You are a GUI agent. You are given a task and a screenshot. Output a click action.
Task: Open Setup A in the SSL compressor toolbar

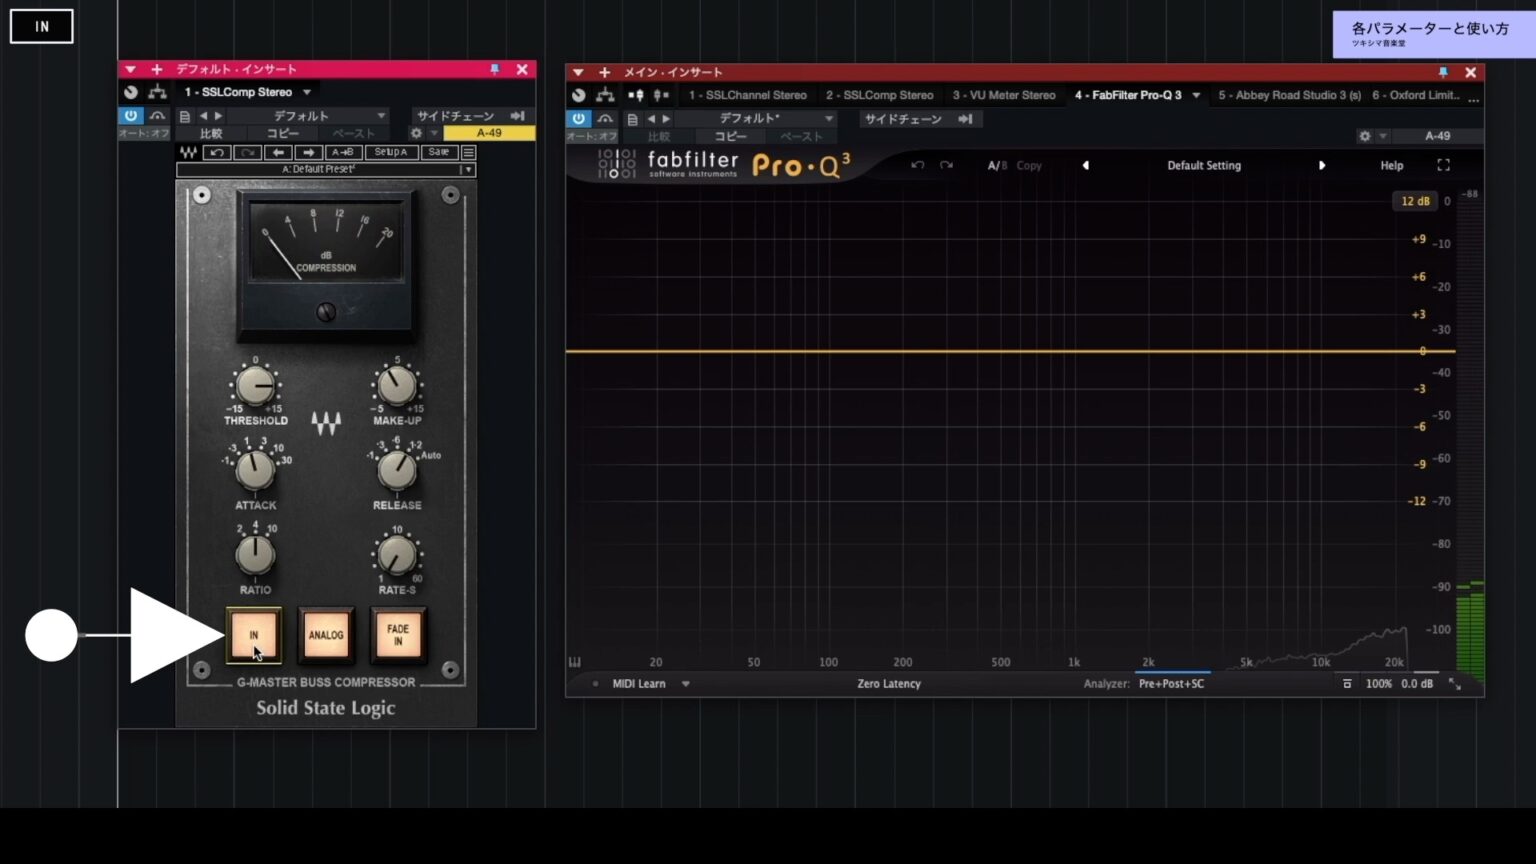click(391, 152)
